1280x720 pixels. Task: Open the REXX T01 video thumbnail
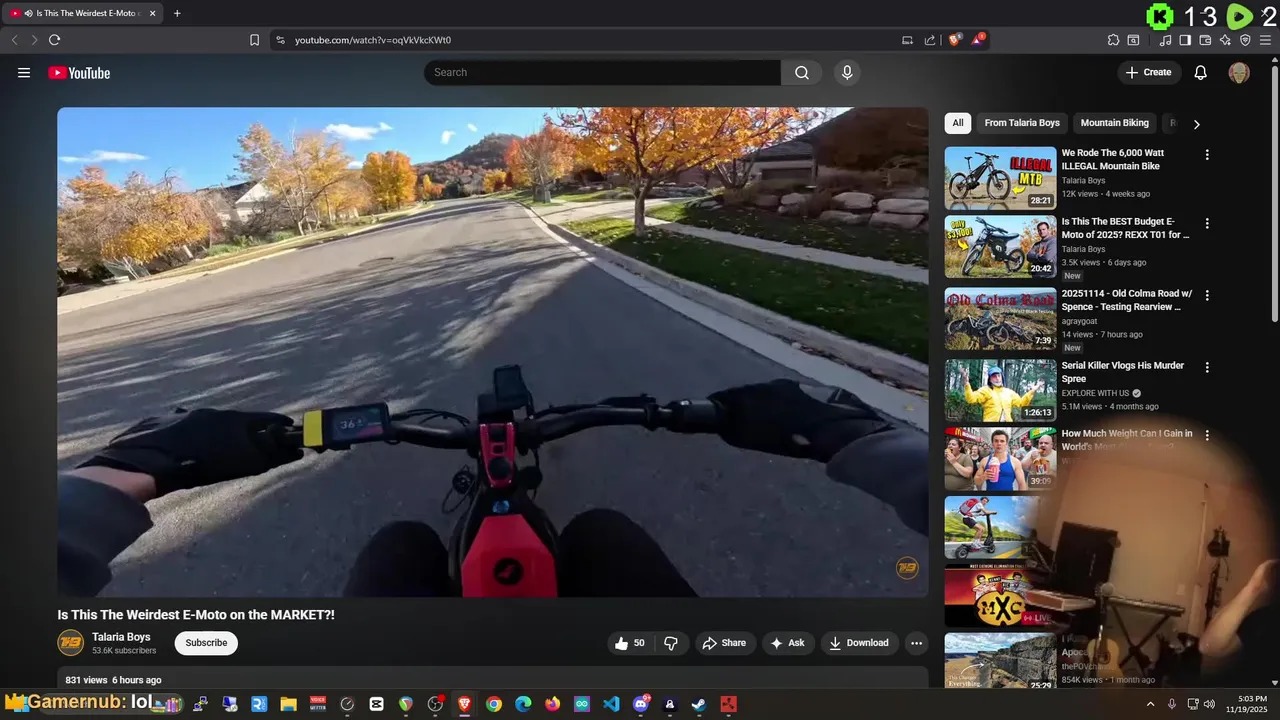click(x=1000, y=246)
